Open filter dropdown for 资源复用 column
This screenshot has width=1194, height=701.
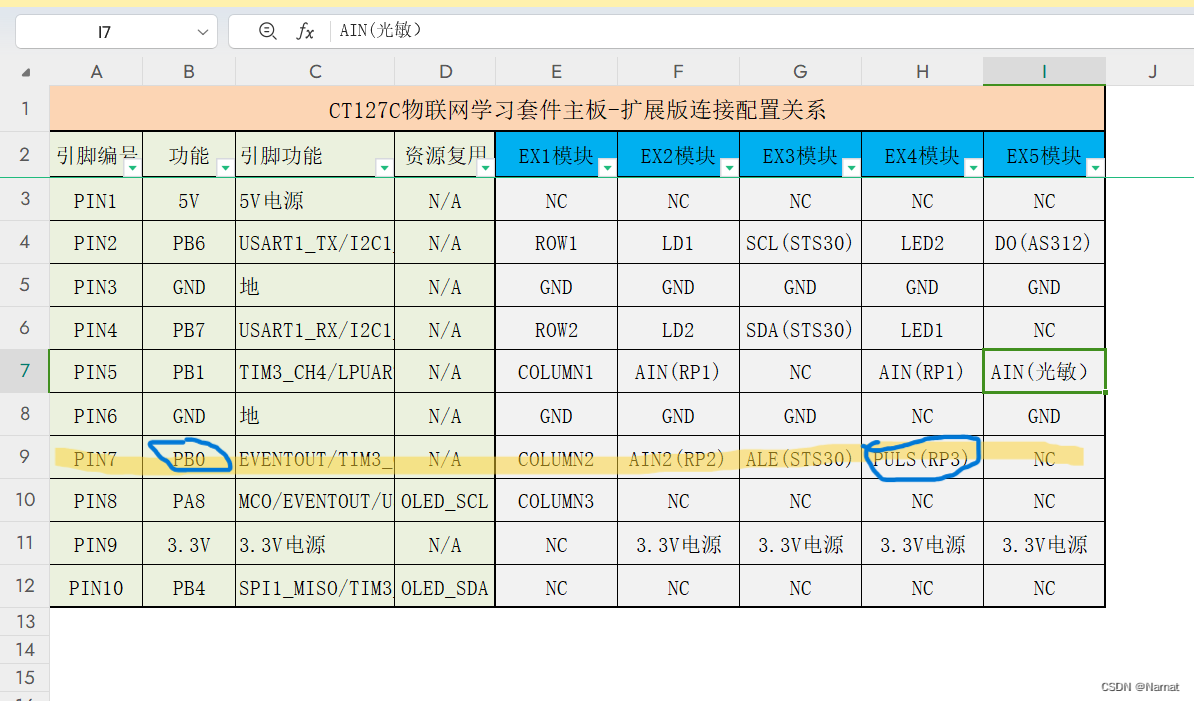(485, 168)
